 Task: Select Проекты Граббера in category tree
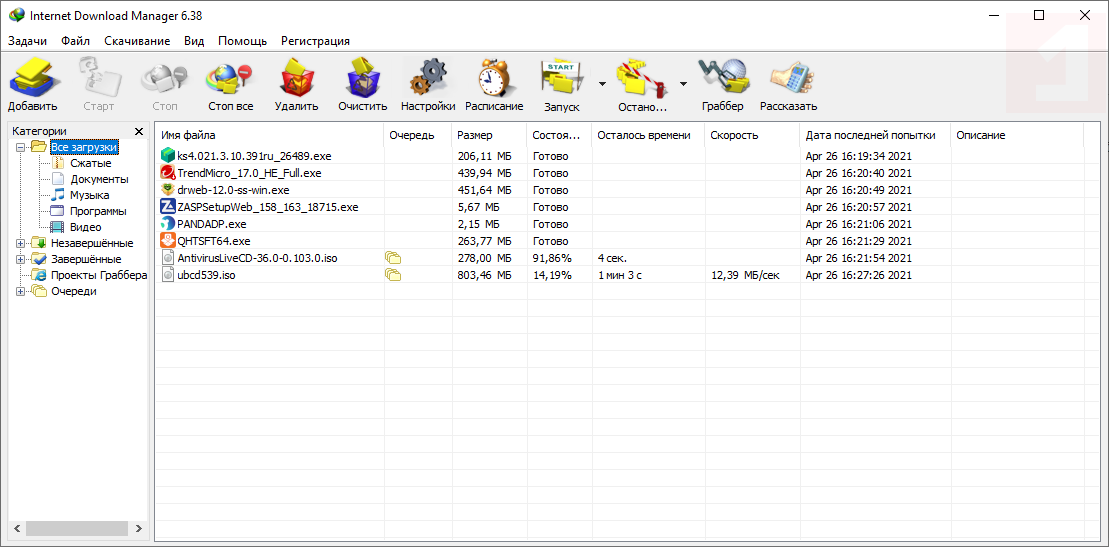[x=99, y=275]
